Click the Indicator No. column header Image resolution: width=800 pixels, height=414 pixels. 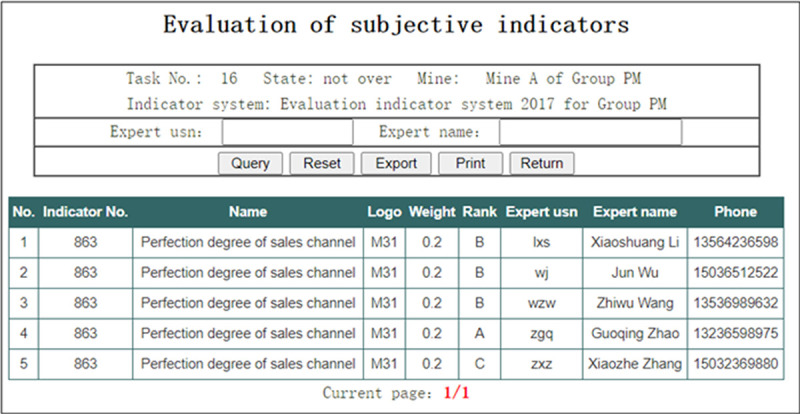pyautogui.click(x=85, y=212)
